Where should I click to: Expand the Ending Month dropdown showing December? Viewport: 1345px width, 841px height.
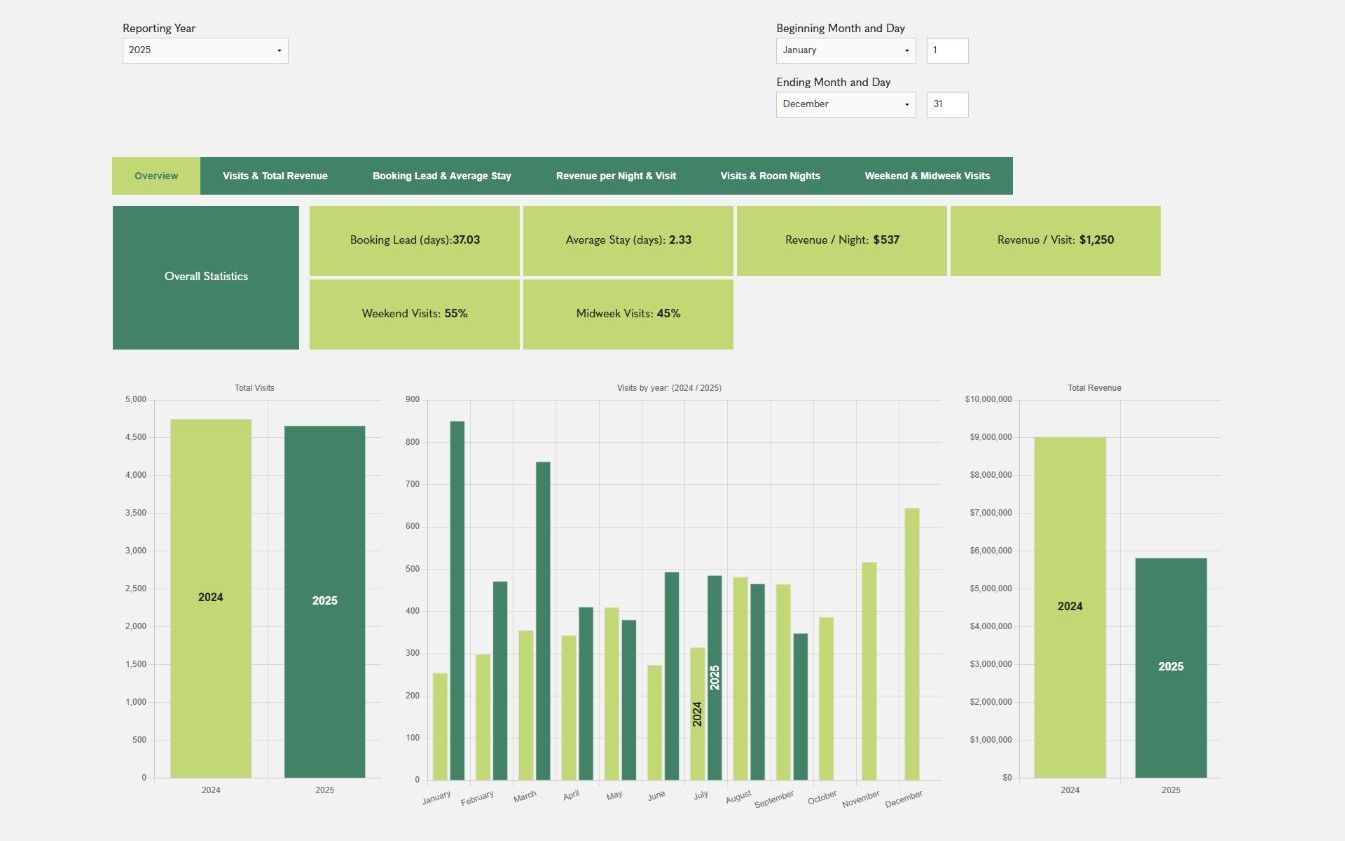[845, 104]
